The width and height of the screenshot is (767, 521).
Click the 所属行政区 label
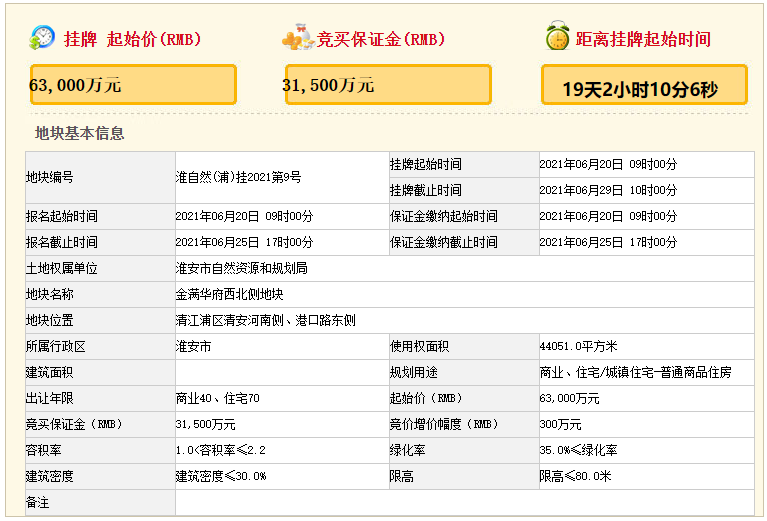click(x=56, y=346)
